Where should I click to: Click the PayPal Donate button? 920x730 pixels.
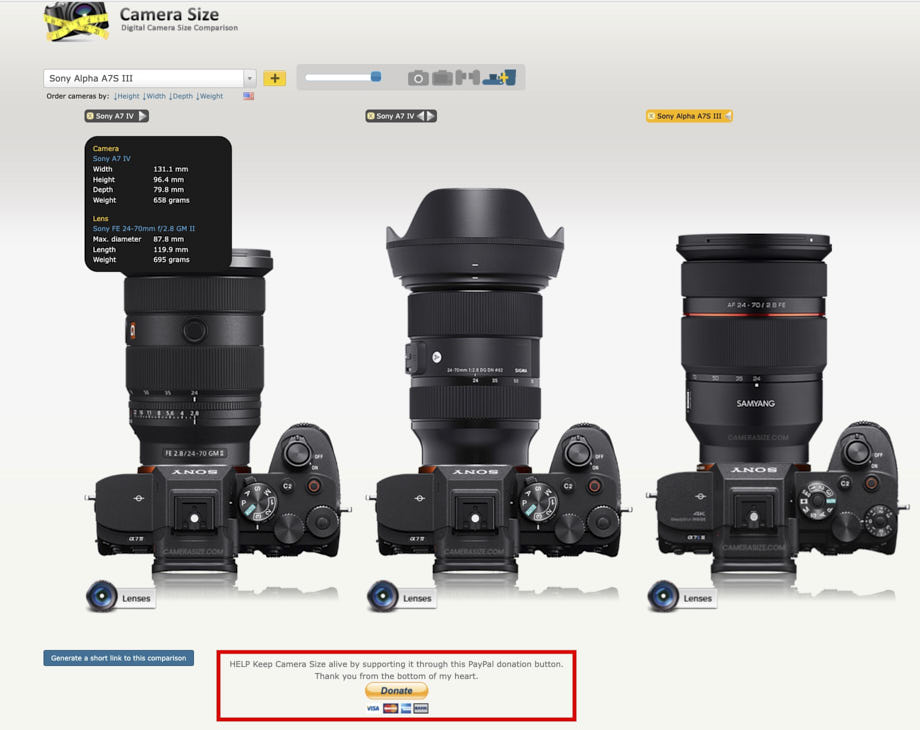click(397, 691)
